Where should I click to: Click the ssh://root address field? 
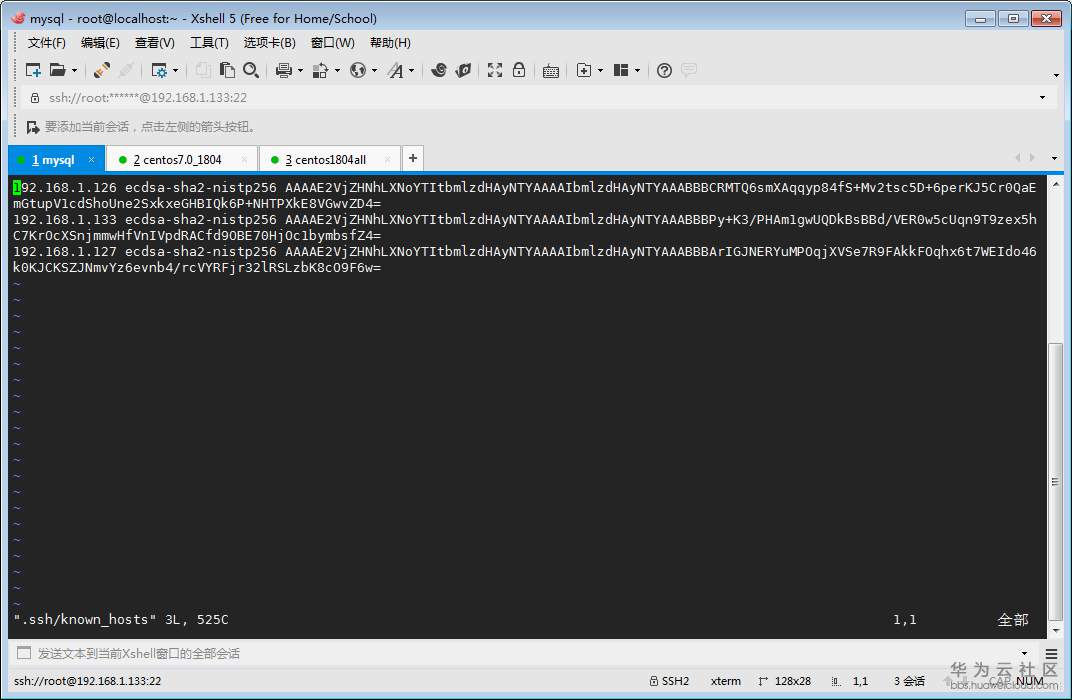point(537,98)
